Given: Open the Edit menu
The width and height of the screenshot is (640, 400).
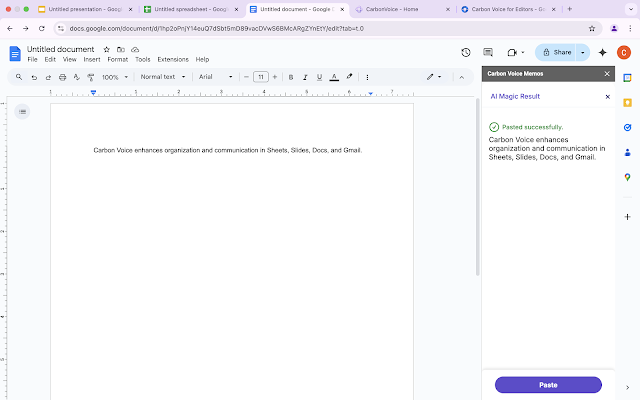Looking at the screenshot, I should point(50,60).
